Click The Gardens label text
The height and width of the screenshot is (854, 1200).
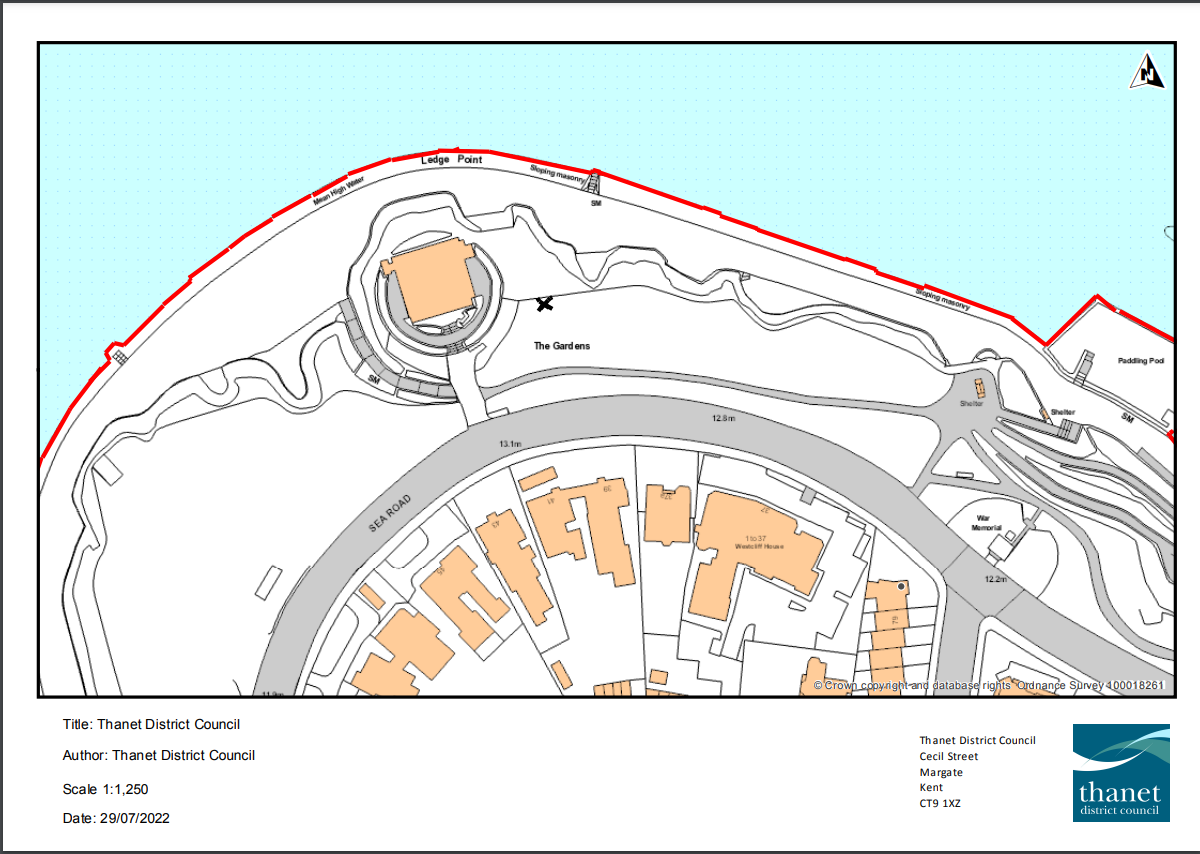[561, 346]
